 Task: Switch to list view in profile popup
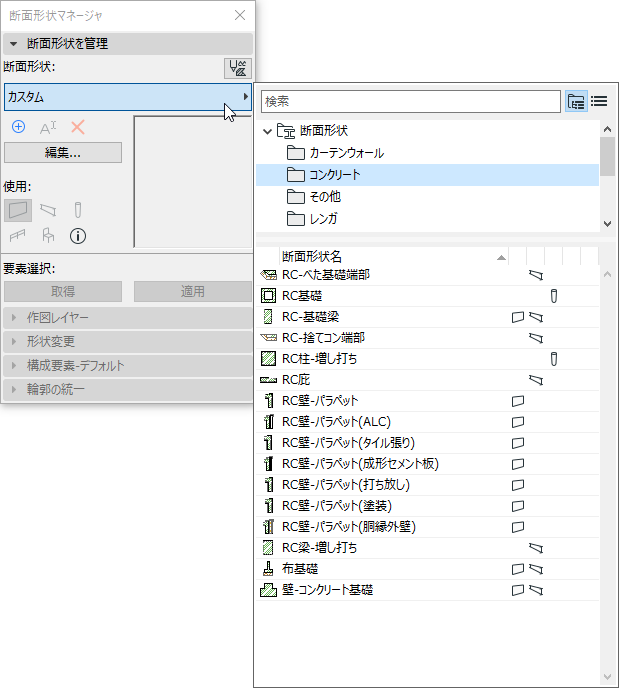pos(599,101)
